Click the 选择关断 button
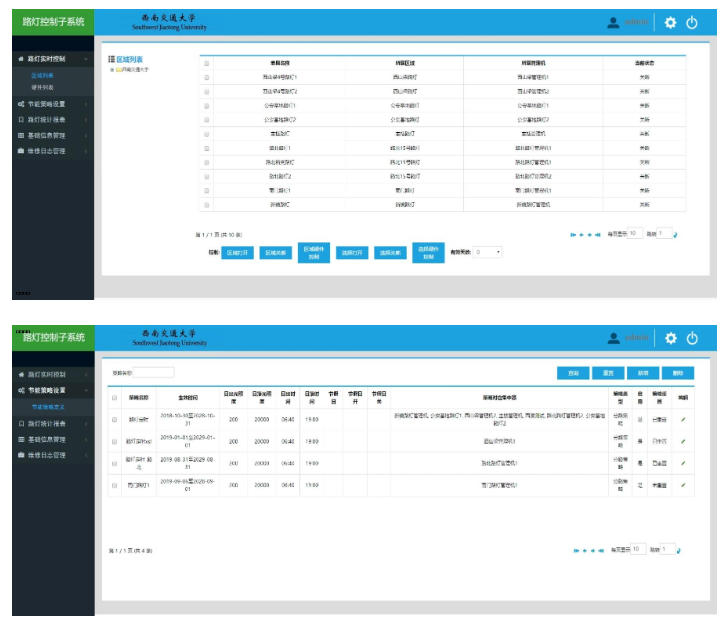Image resolution: width=726 pixels, height=619 pixels. 390,253
